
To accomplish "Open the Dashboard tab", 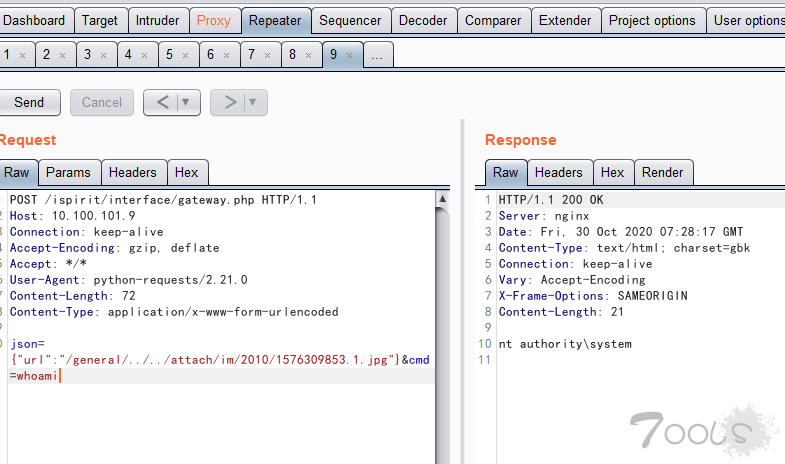I will click(x=34, y=21).
